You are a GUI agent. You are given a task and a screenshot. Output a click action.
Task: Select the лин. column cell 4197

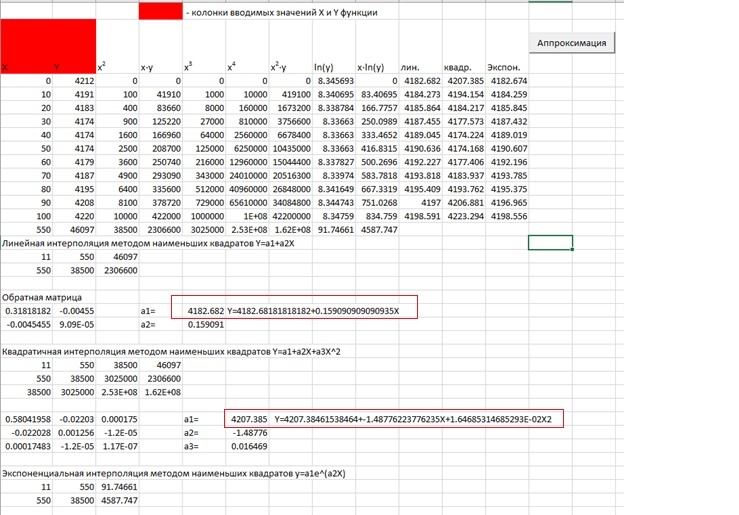tap(420, 203)
